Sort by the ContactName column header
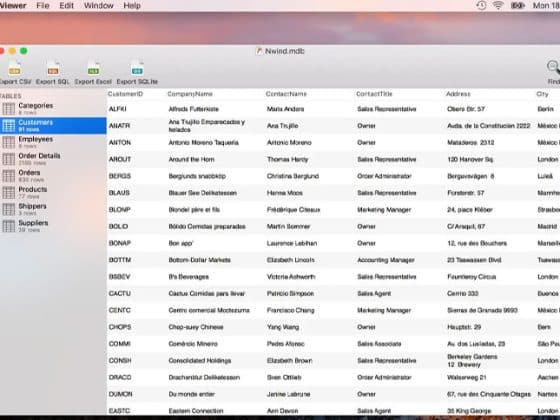This screenshot has height=420, width=560. click(x=286, y=94)
